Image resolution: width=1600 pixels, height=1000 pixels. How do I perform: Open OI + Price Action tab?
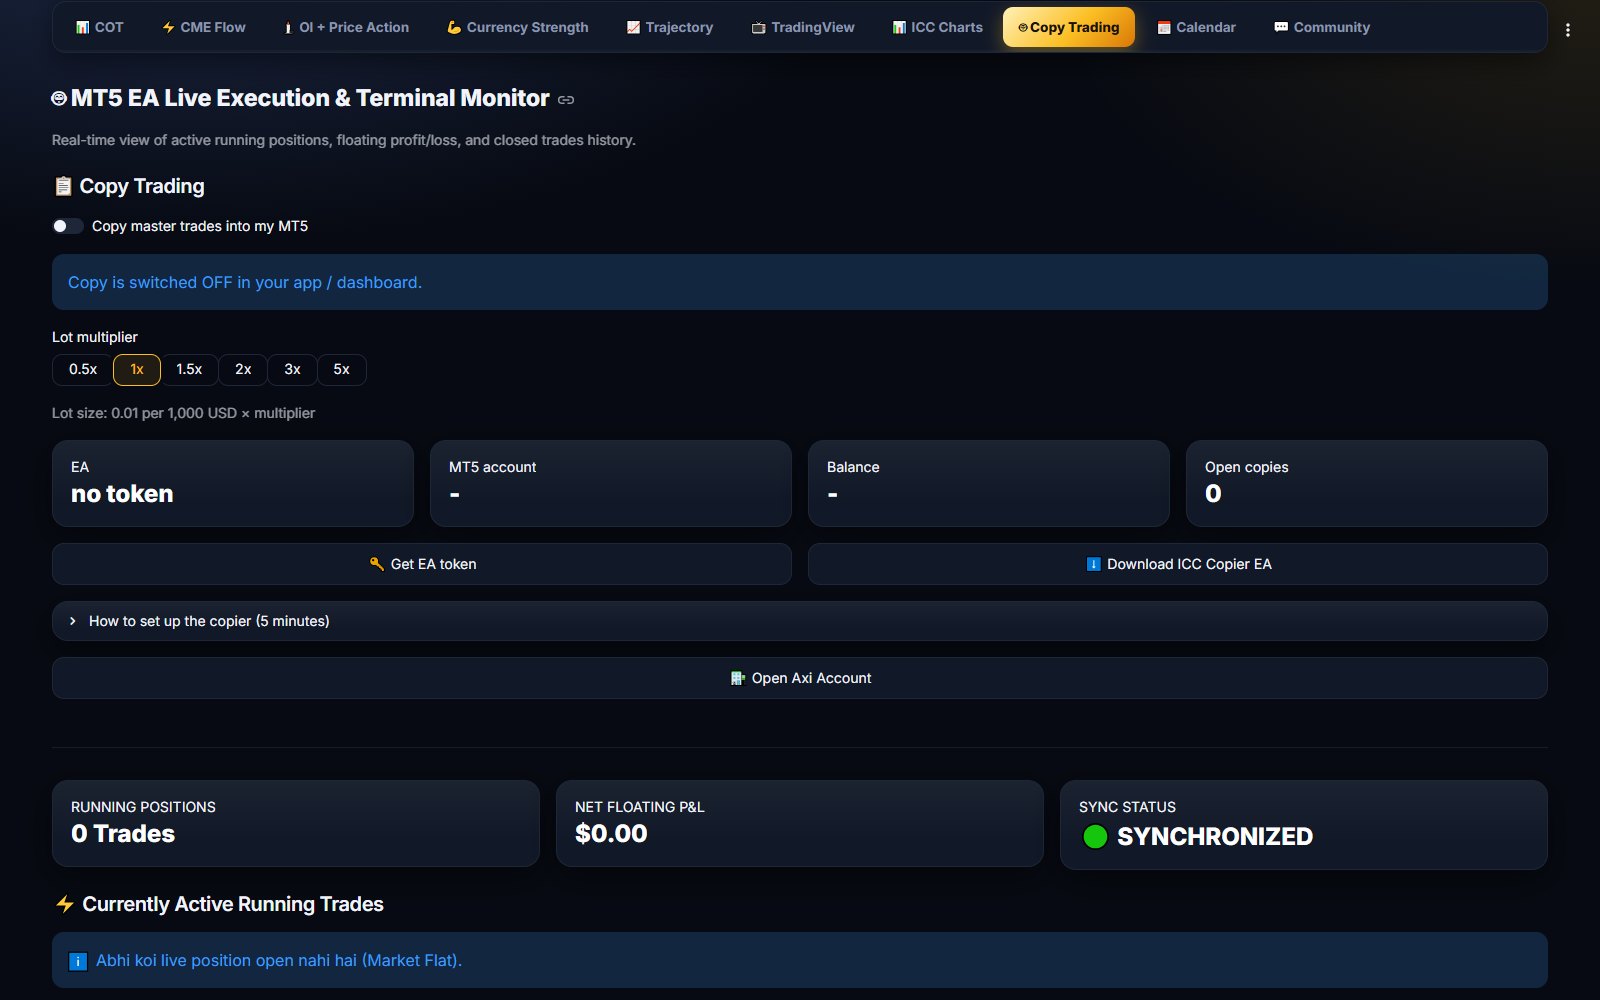(x=346, y=27)
